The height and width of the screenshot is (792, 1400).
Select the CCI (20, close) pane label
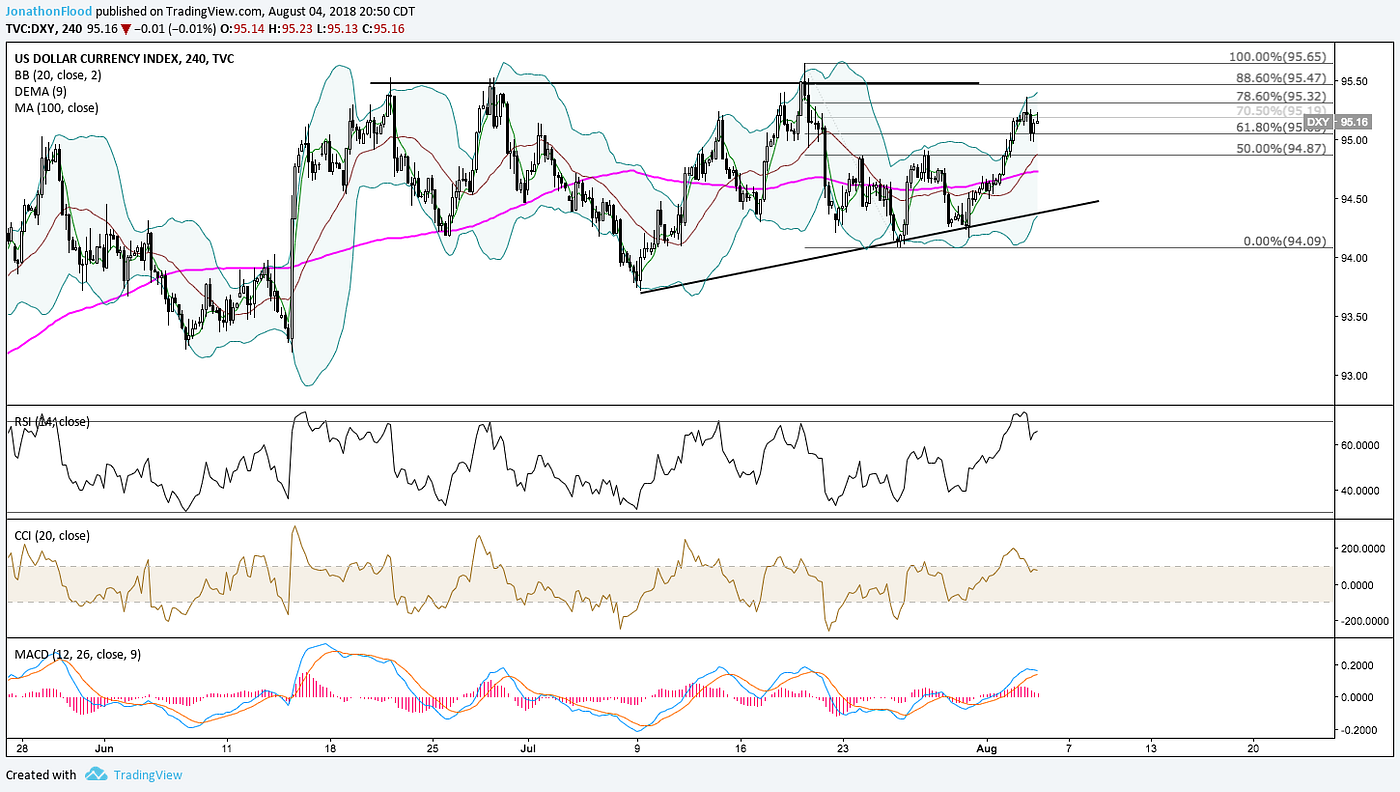[x=52, y=536]
